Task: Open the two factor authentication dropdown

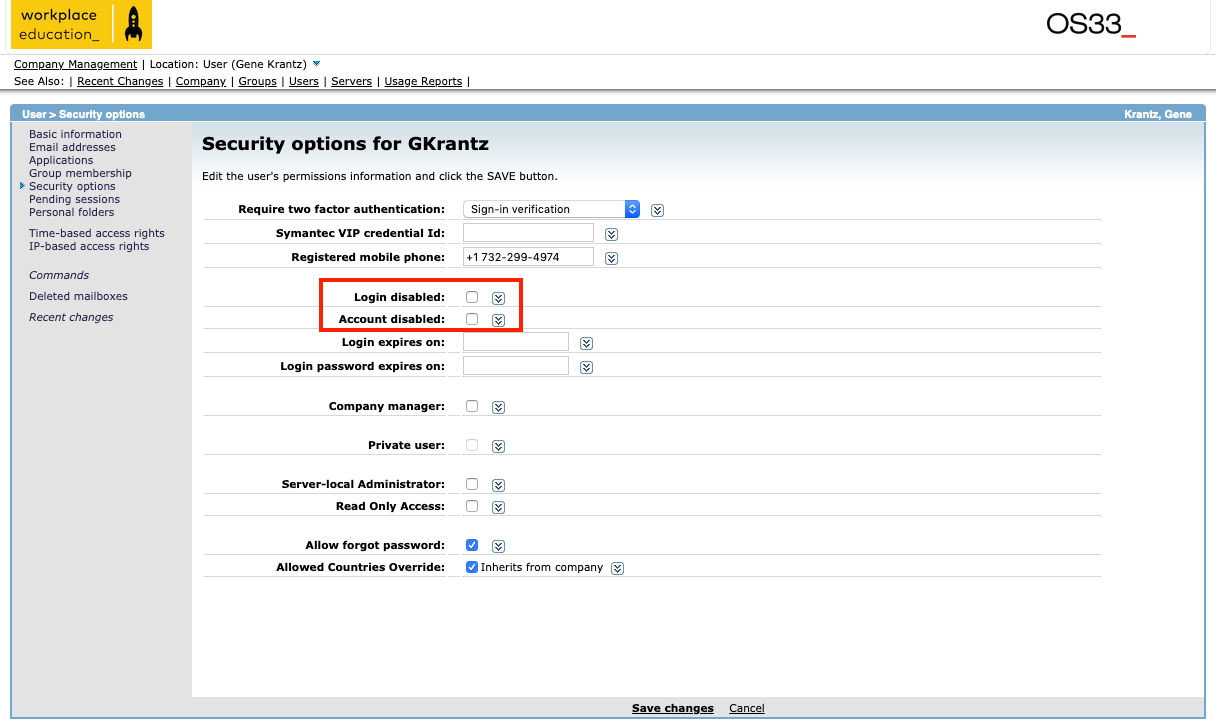Action: coord(551,209)
